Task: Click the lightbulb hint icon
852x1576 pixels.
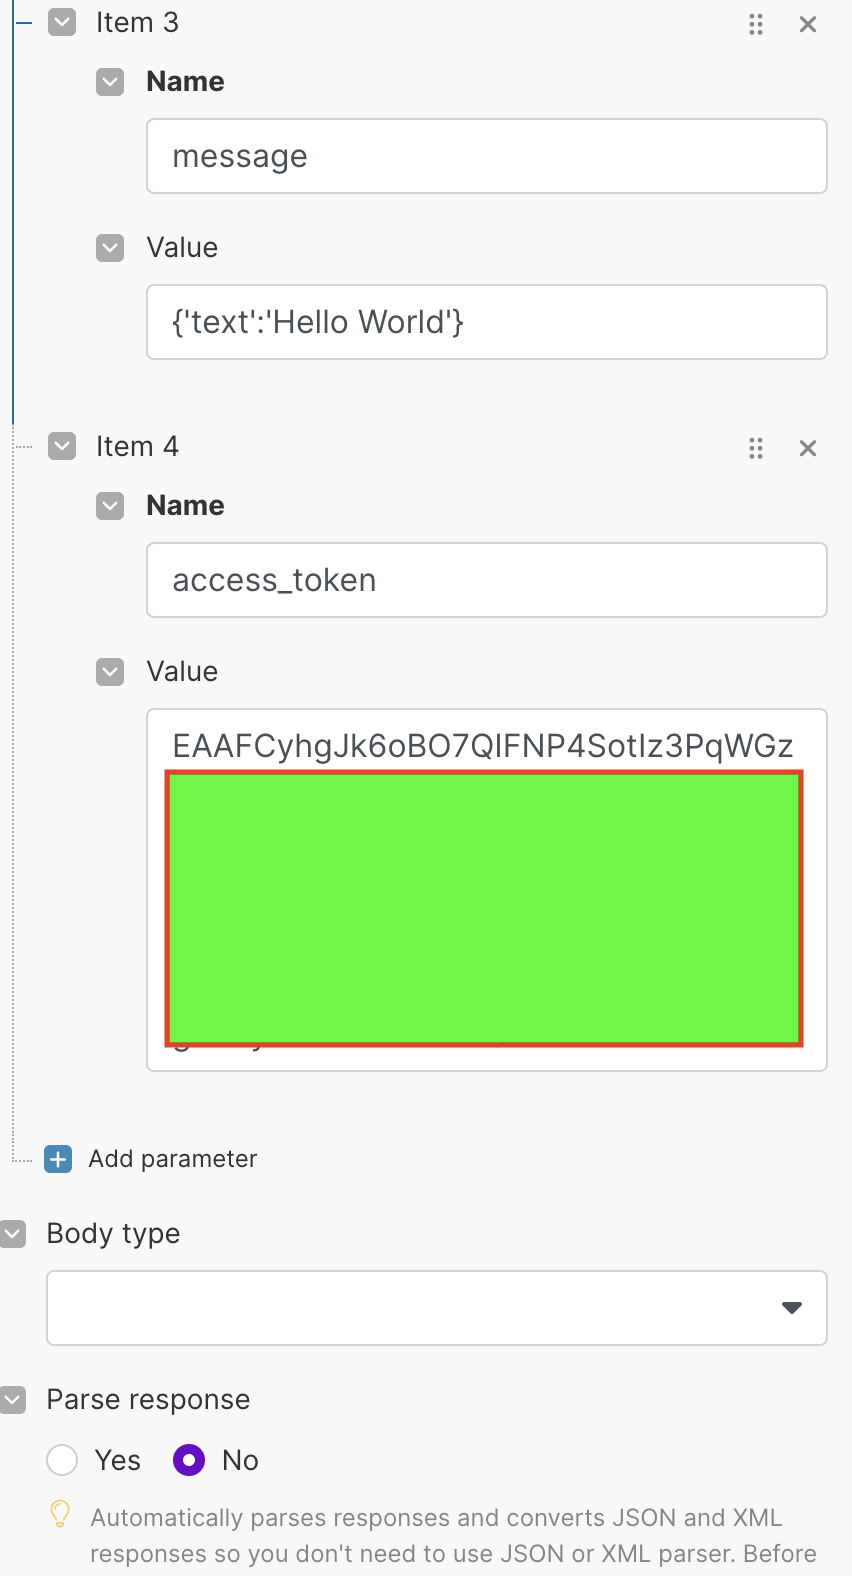Action: pyautogui.click(x=60, y=1515)
